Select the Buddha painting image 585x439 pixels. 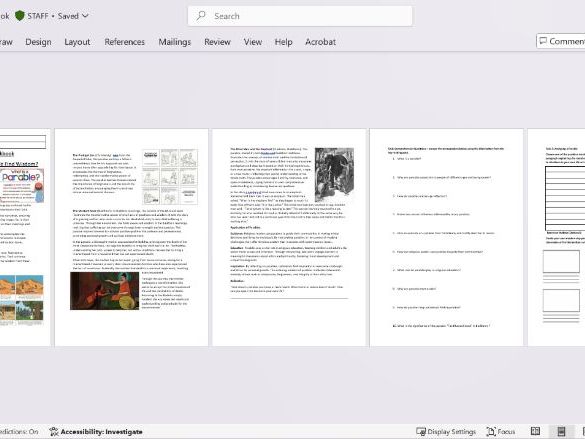[104, 291]
